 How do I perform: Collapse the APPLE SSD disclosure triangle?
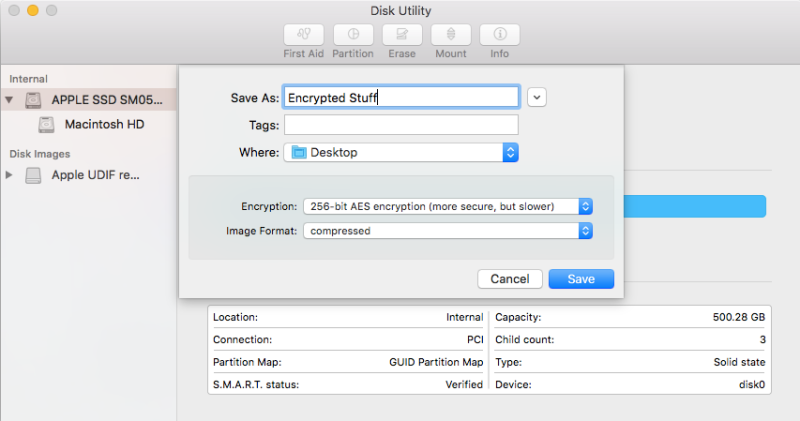10,100
